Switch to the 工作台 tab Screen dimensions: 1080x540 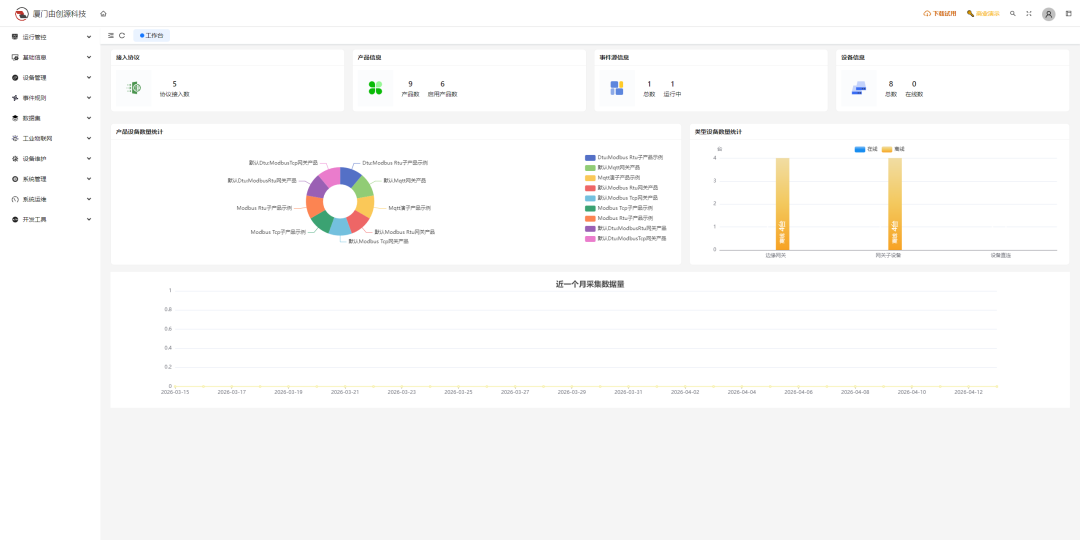coord(153,35)
